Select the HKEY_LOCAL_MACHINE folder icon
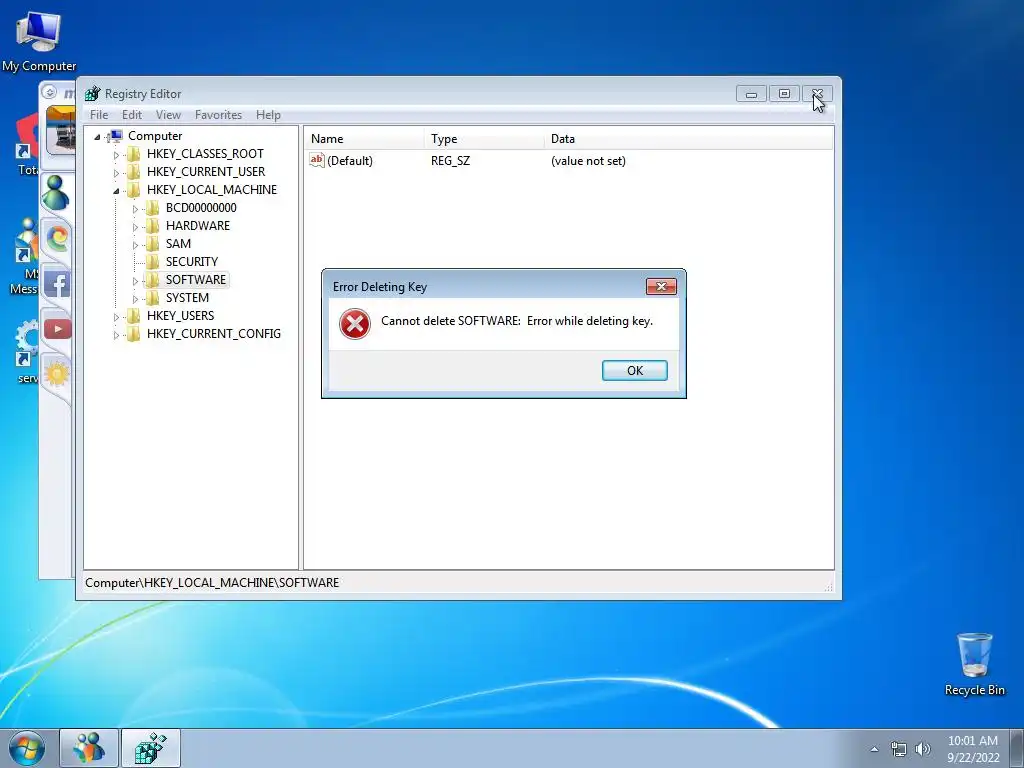This screenshot has height=768, width=1024. [133, 189]
